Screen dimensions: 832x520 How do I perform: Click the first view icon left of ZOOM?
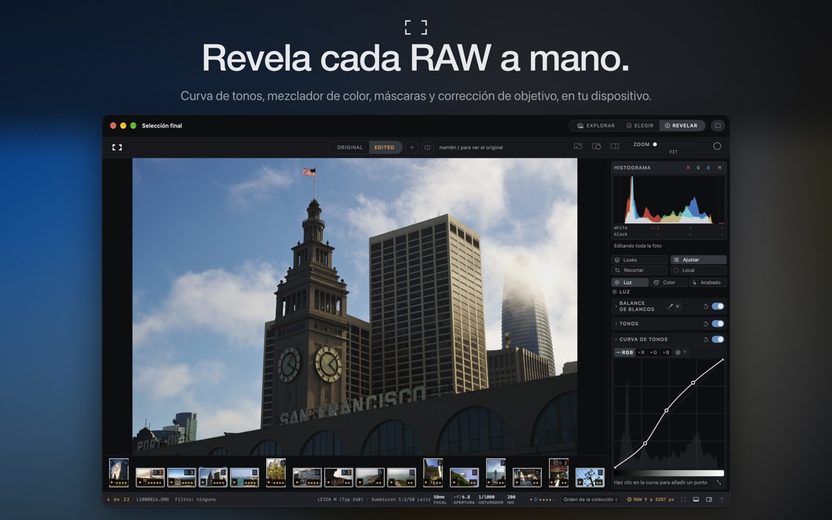click(x=578, y=146)
